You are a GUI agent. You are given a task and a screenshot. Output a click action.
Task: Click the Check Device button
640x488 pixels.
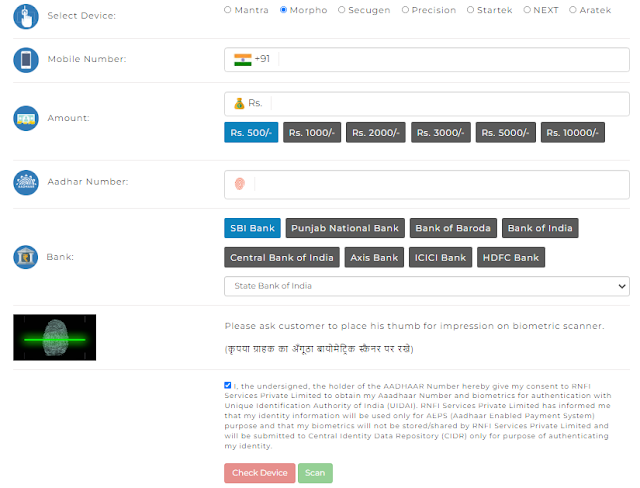click(x=260, y=473)
